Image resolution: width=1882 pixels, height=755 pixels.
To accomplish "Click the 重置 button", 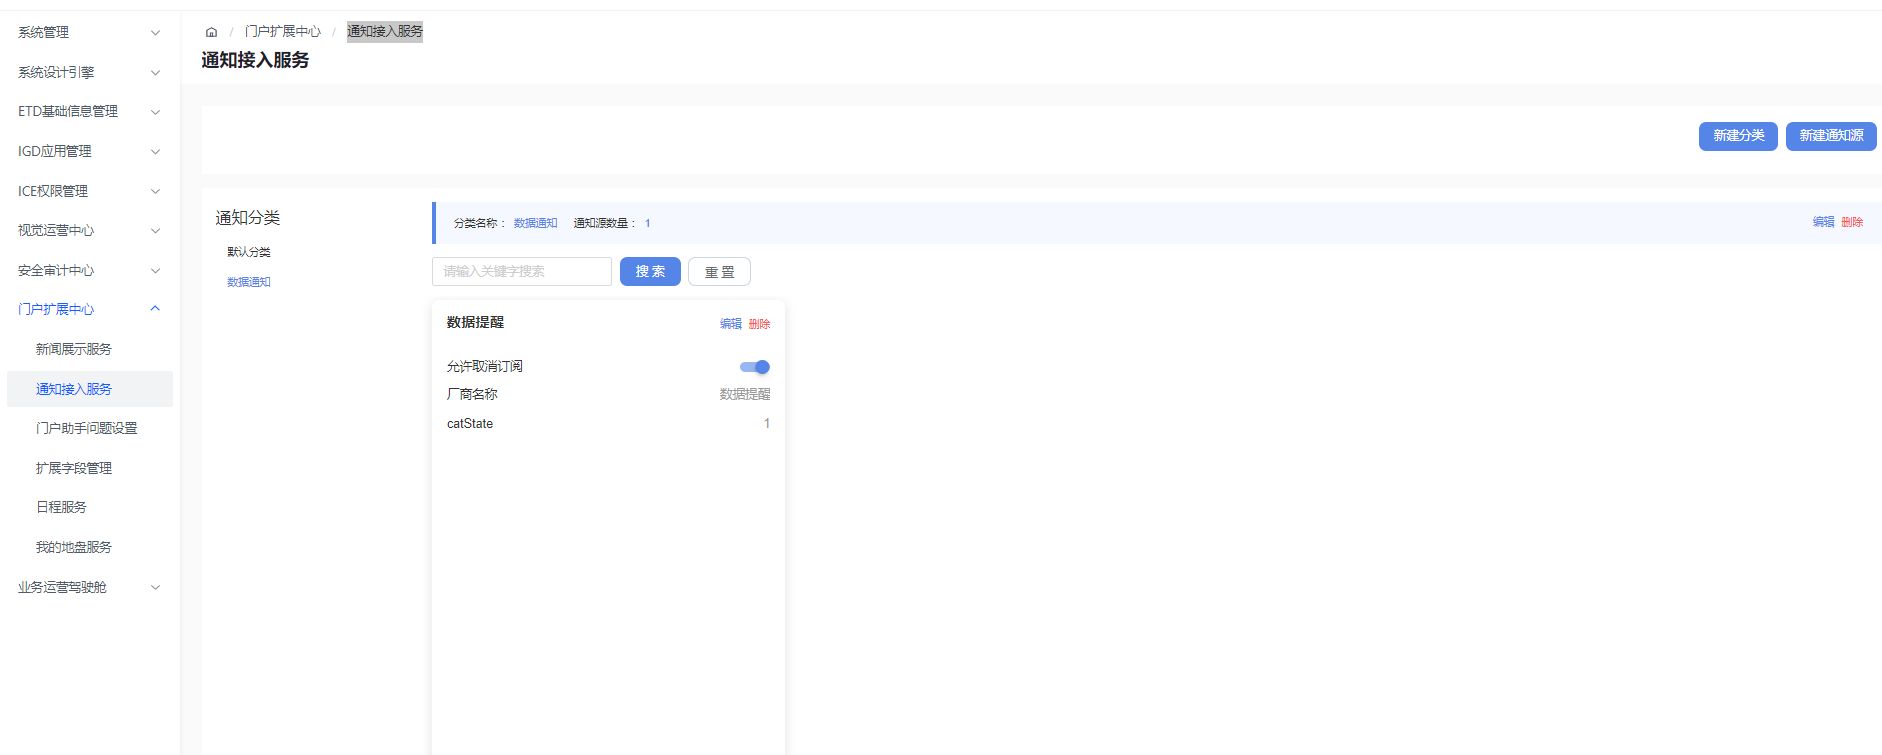I will 719,272.
